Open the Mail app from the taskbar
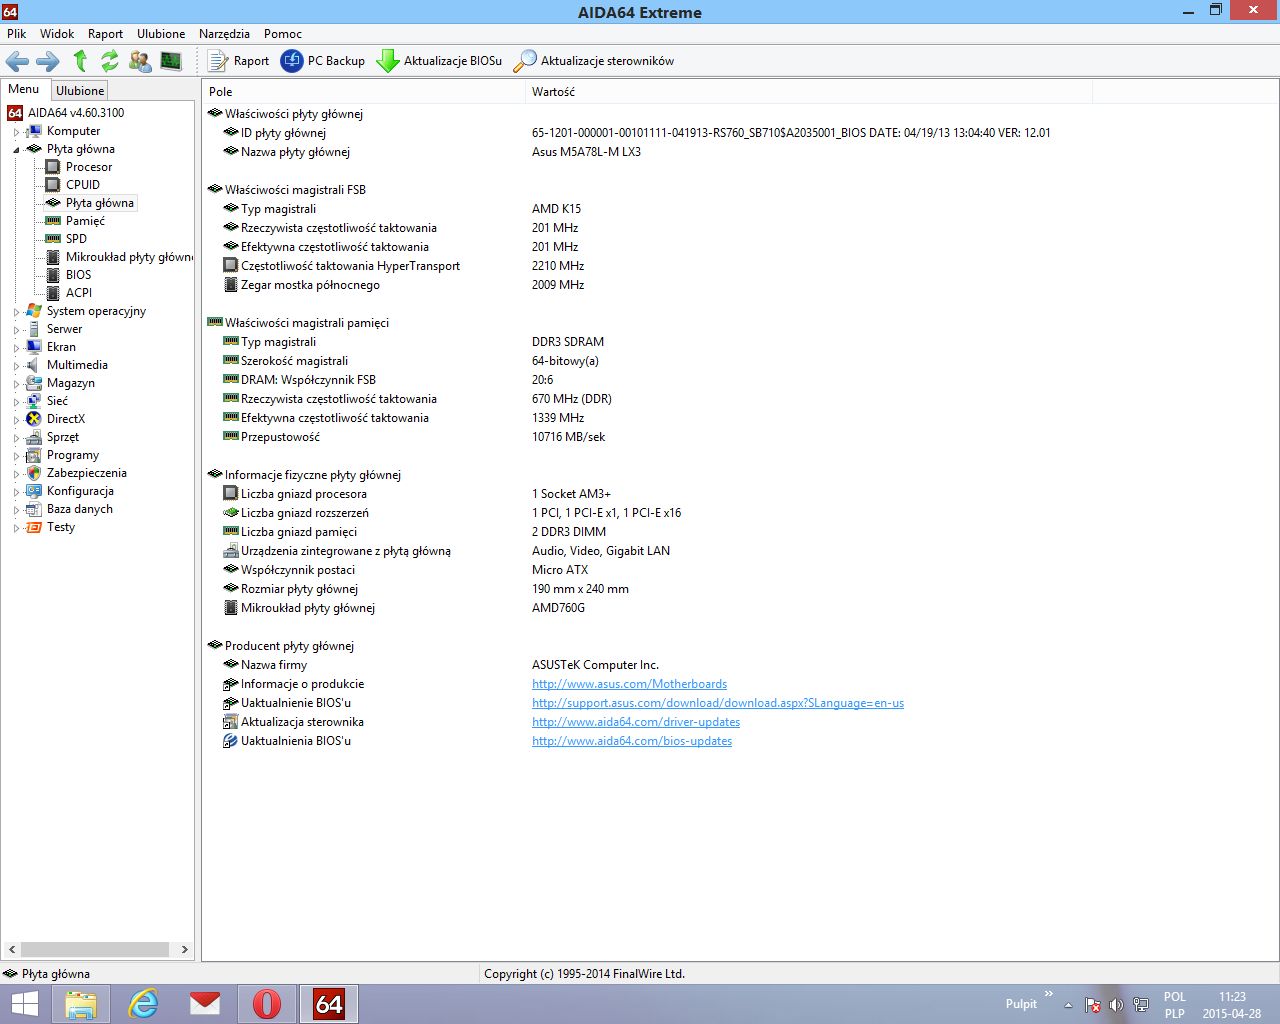1280x1024 pixels. pos(205,1004)
